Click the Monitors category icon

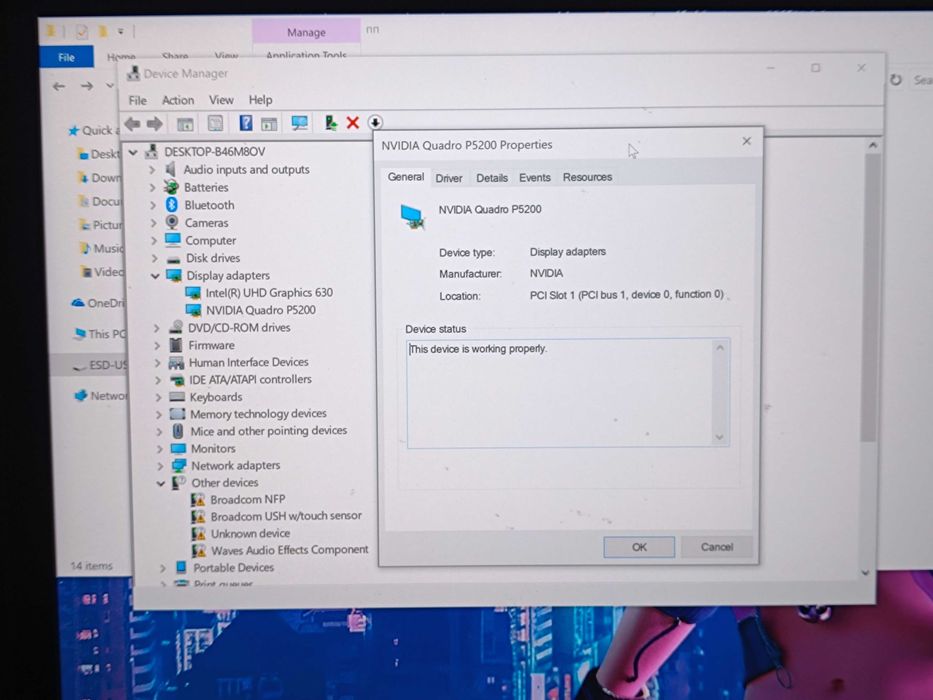pyautogui.click(x=179, y=448)
